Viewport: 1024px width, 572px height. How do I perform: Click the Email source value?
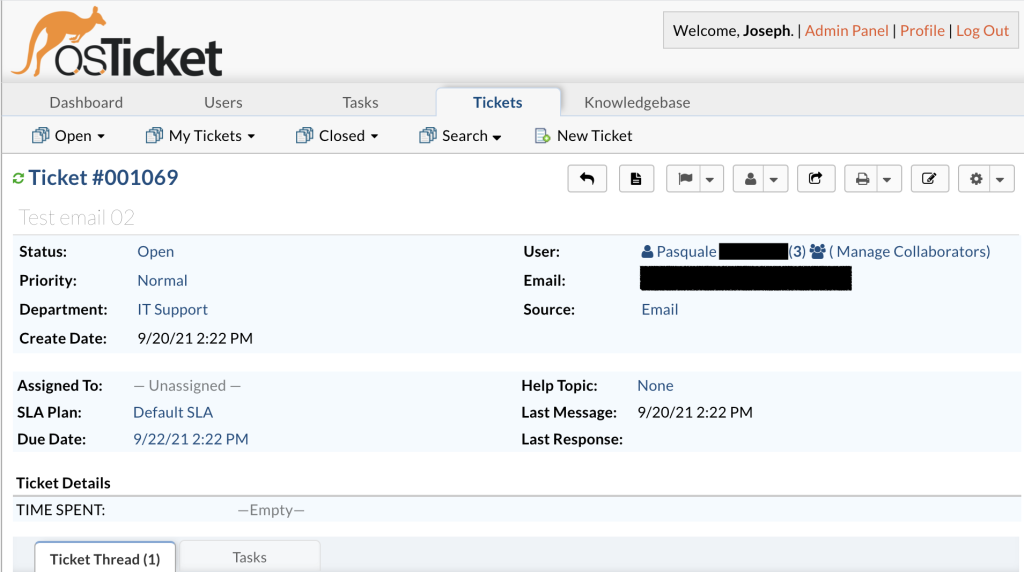click(x=660, y=309)
